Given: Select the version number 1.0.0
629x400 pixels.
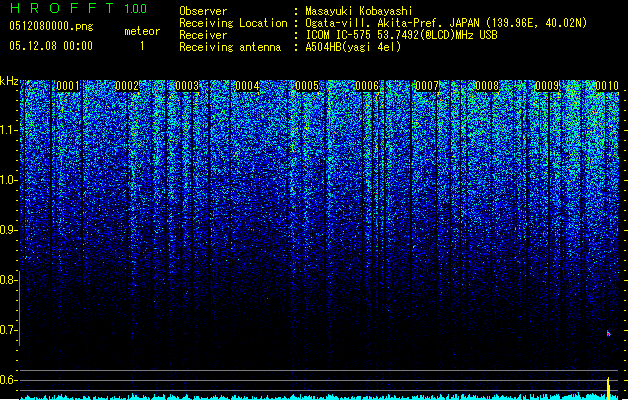Looking at the screenshot, I should click(135, 8).
